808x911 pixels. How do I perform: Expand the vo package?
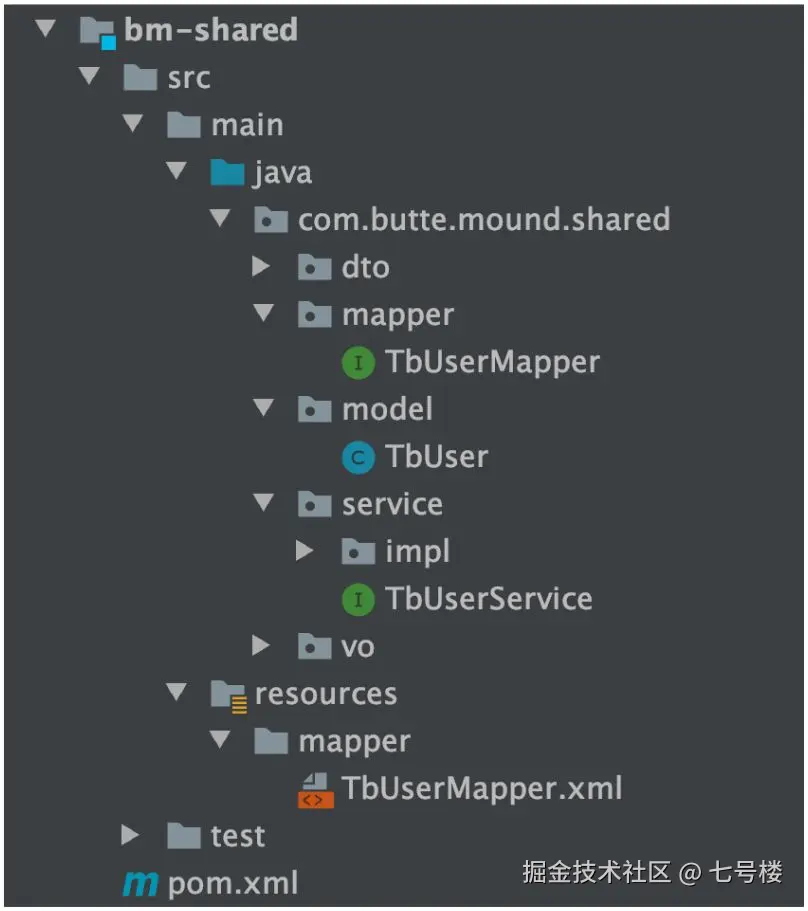coord(261,645)
